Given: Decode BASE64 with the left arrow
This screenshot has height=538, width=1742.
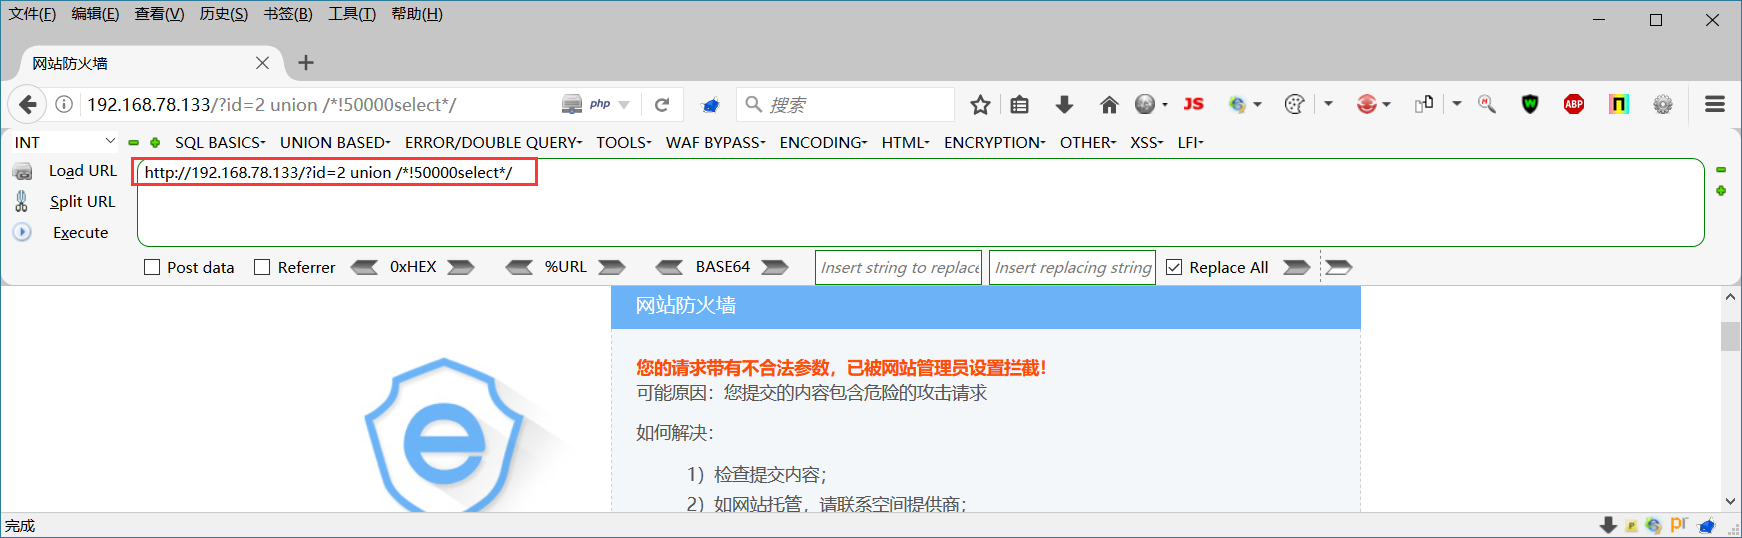Looking at the screenshot, I should (669, 267).
